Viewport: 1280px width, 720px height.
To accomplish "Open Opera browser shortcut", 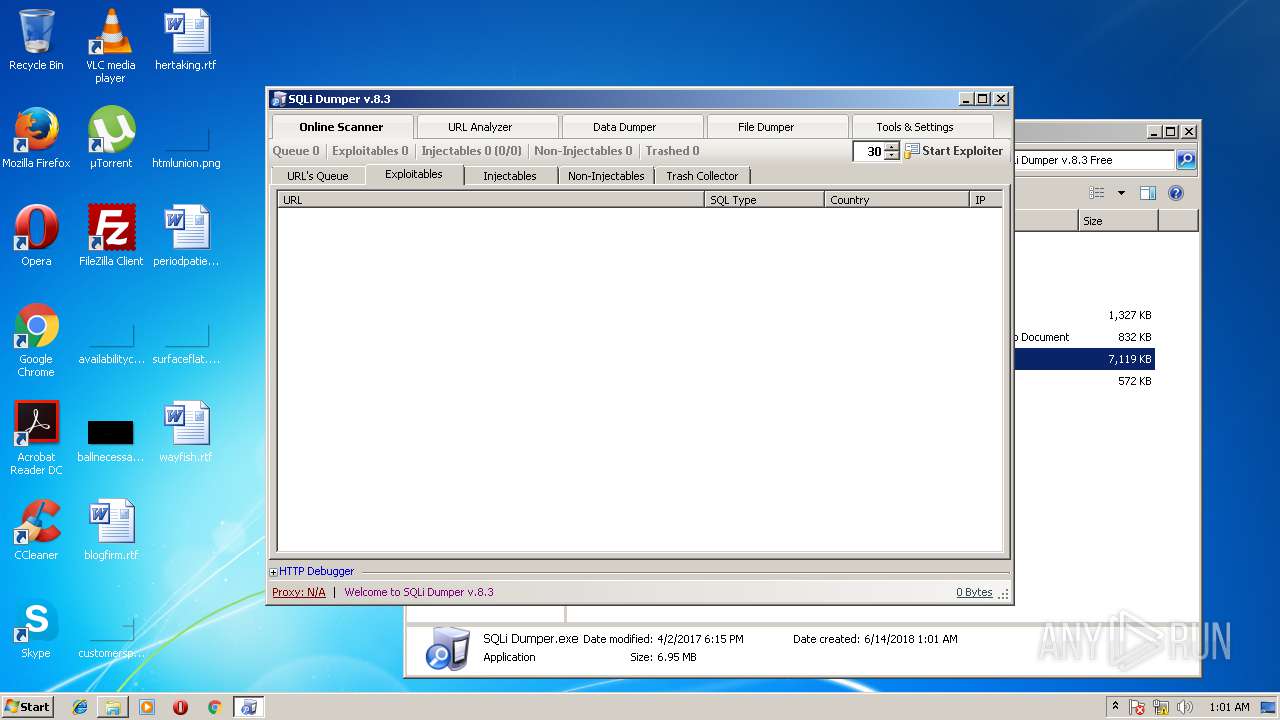I will tap(36, 236).
